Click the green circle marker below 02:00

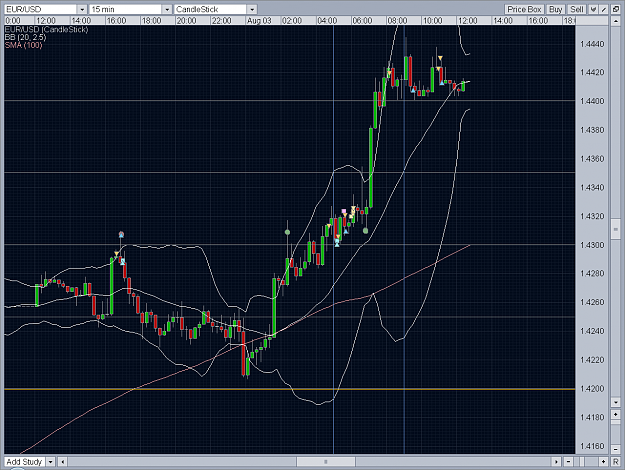tap(287, 232)
